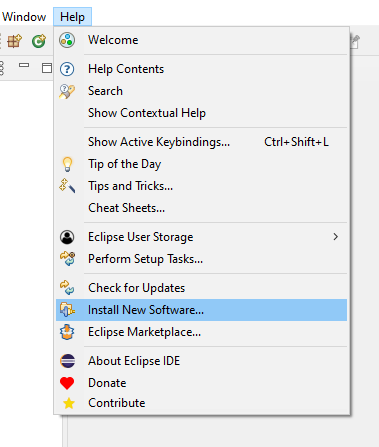The height and width of the screenshot is (447, 379).
Task: Click the Check for Updates arrows icon
Action: [x=67, y=288]
